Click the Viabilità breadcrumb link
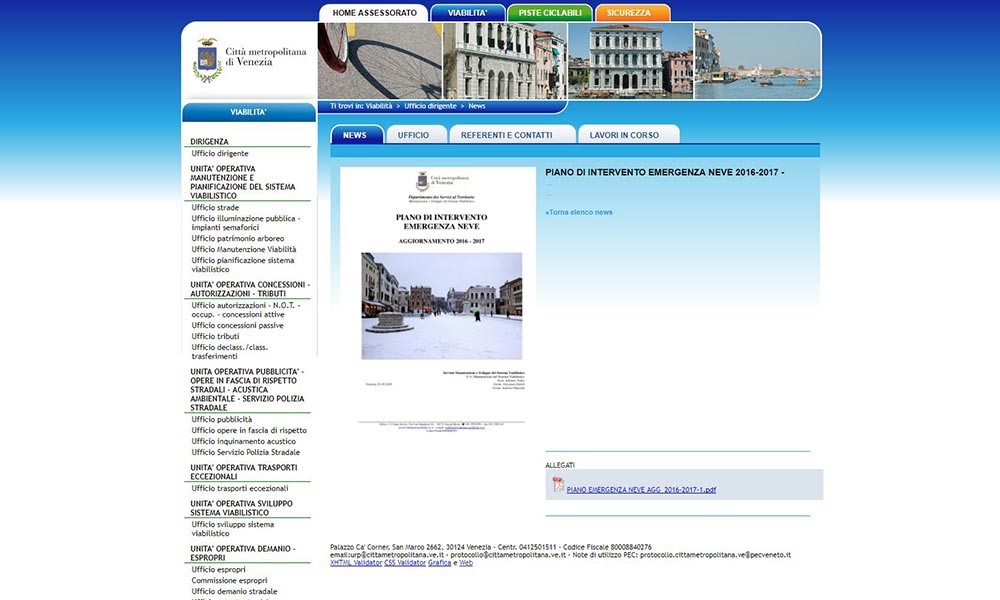Image resolution: width=1000 pixels, height=600 pixels. tap(379, 106)
